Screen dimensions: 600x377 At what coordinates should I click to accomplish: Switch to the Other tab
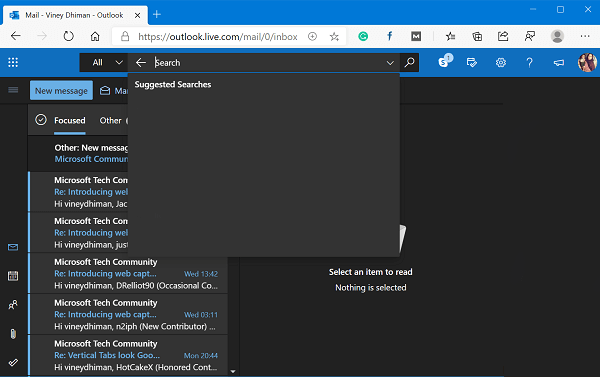110,120
